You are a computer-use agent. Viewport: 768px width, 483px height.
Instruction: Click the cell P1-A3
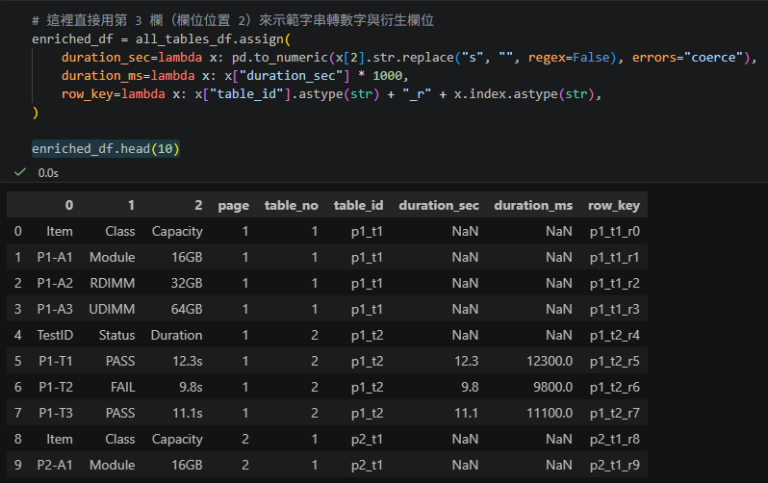[x=55, y=309]
